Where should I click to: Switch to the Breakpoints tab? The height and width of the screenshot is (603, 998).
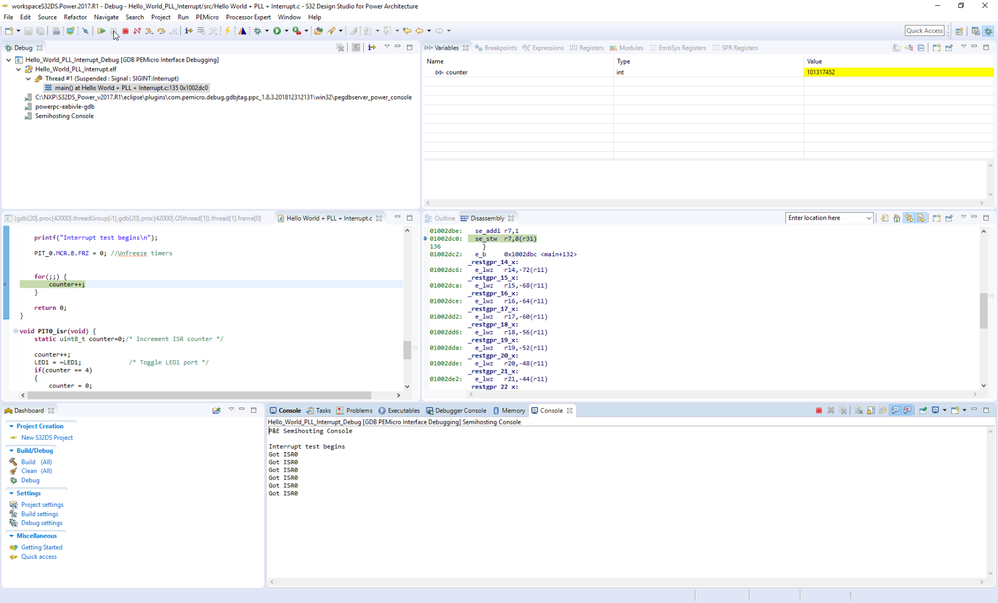[495, 48]
